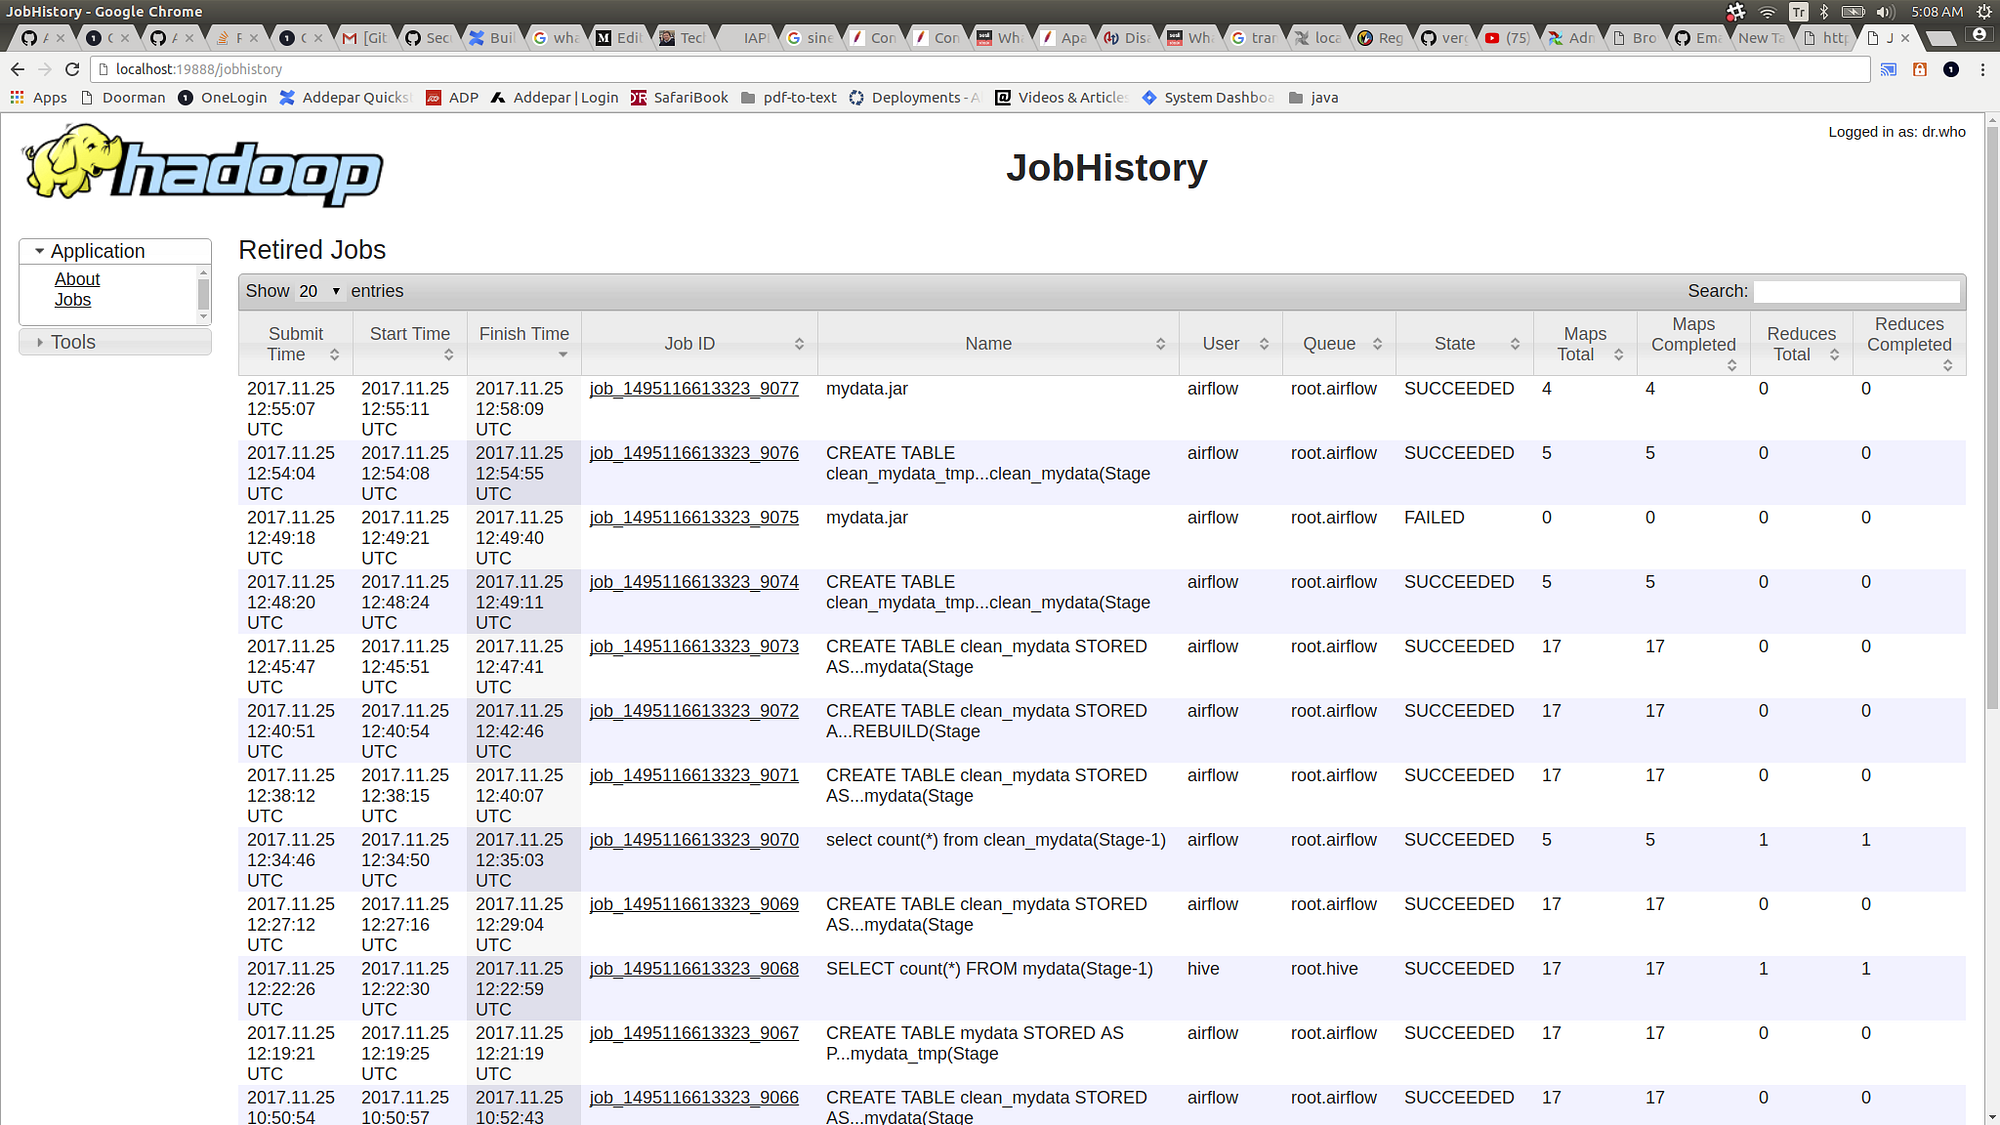Screen dimensions: 2000x1125
Task: Open the About link in sidebar
Action: pyautogui.click(x=77, y=279)
